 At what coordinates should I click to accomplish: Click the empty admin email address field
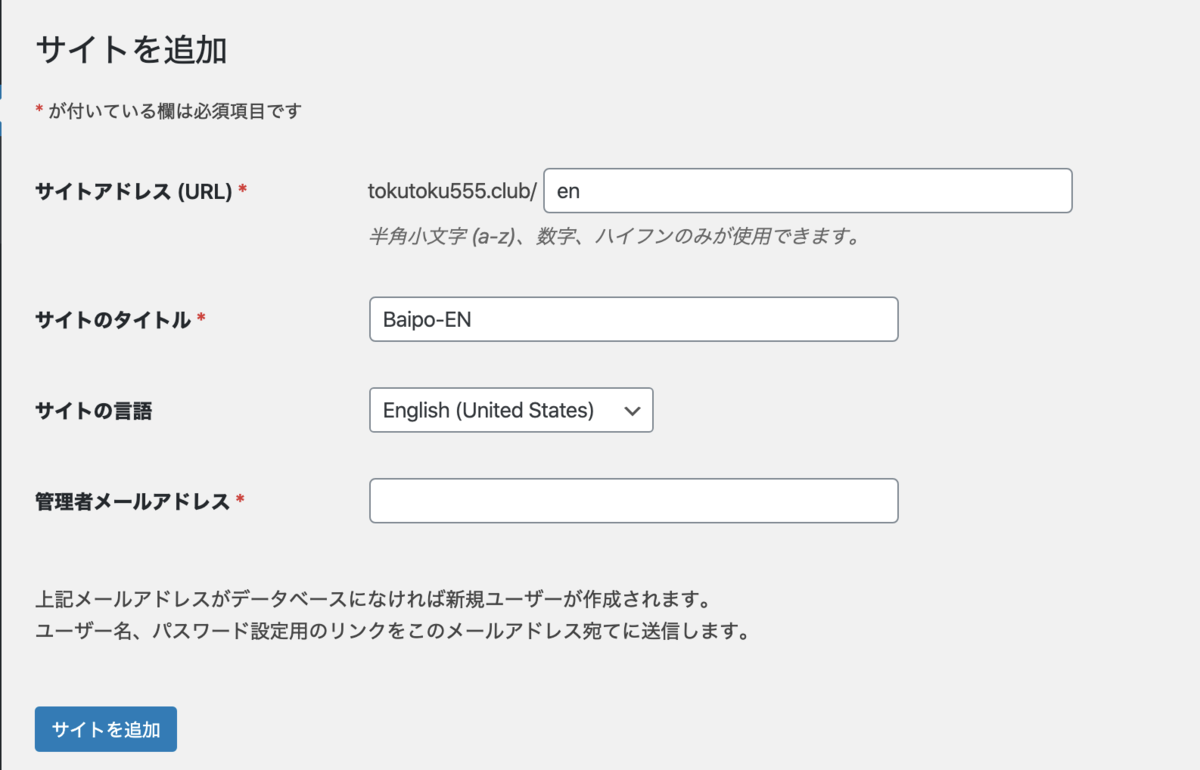point(634,501)
